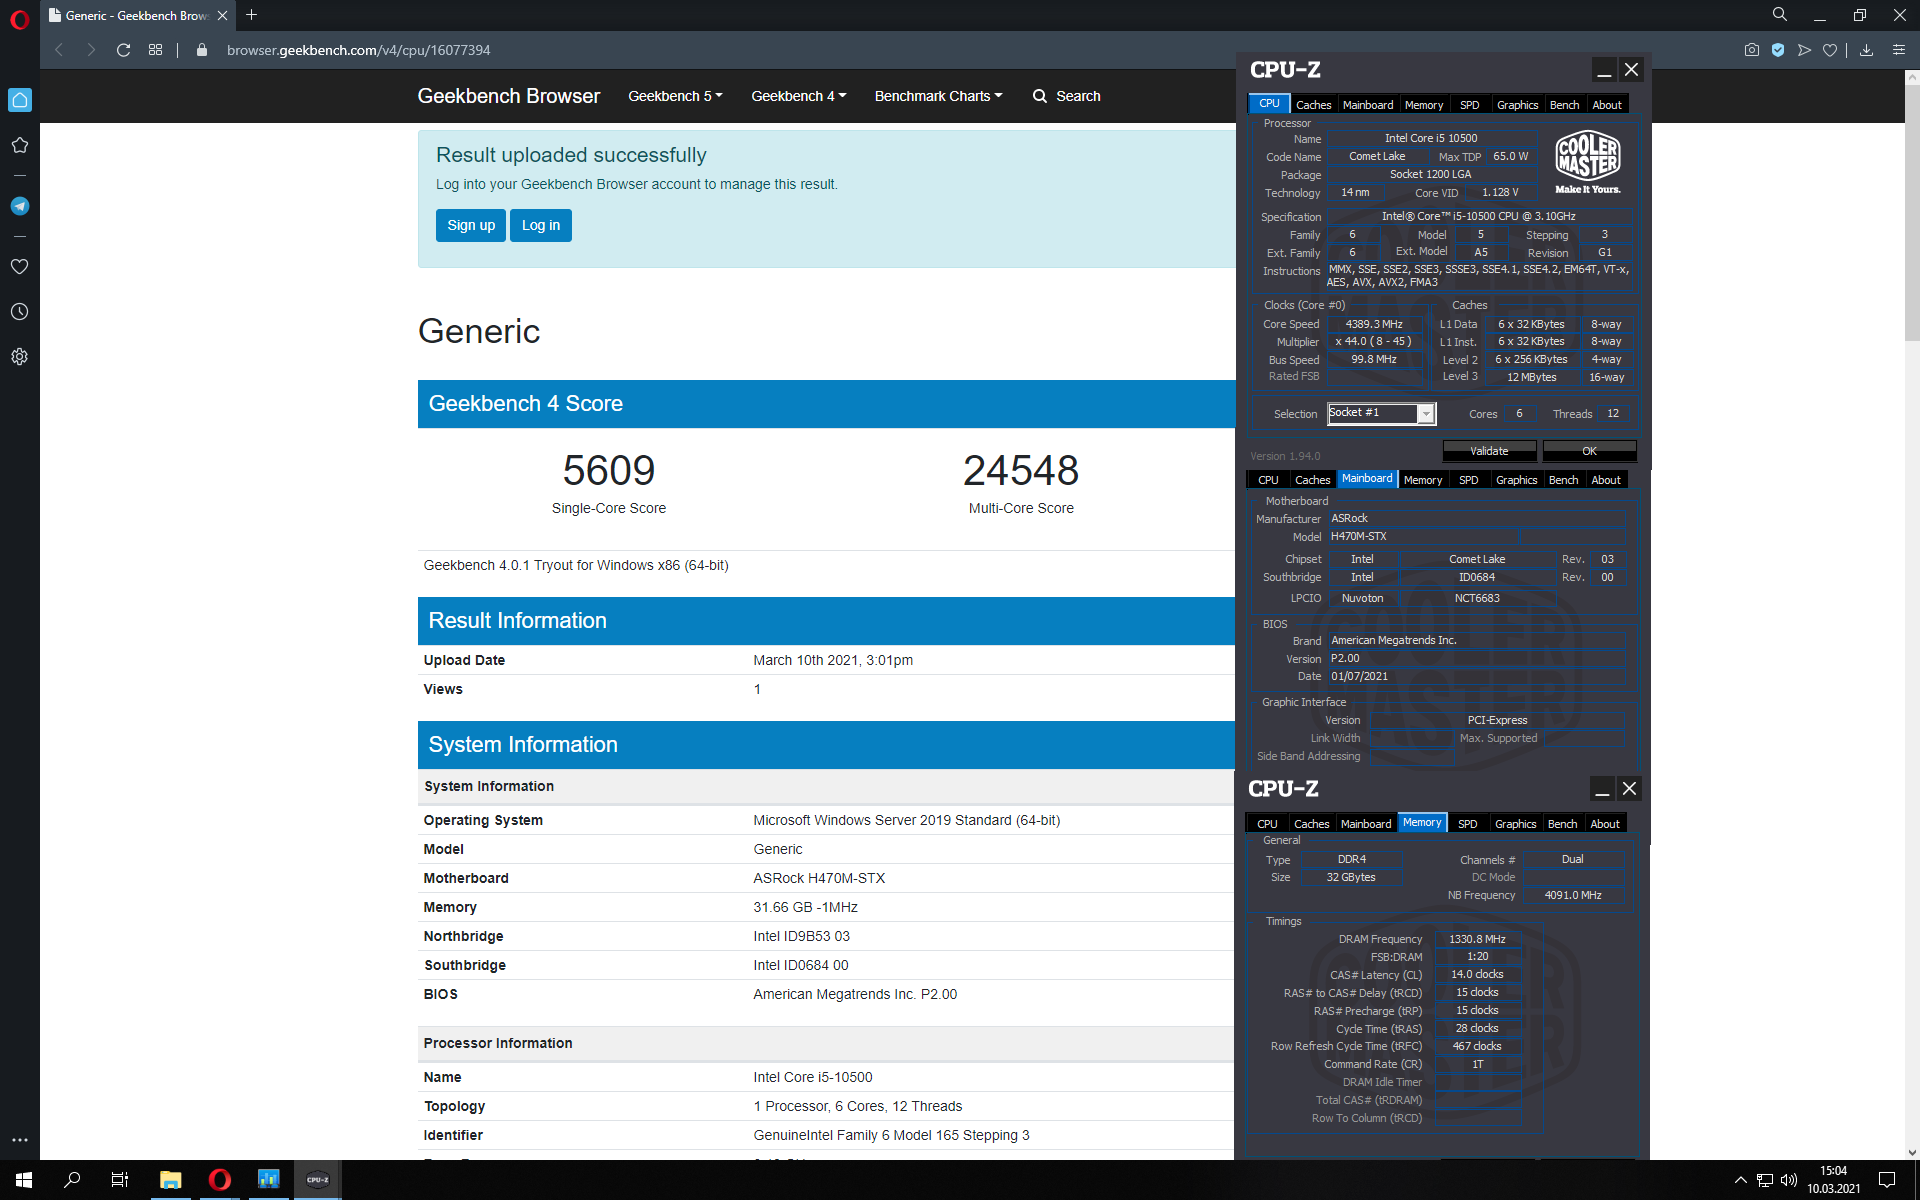Image resolution: width=1920 pixels, height=1200 pixels.
Task: Open Geekbench Search link
Action: point(1066,96)
